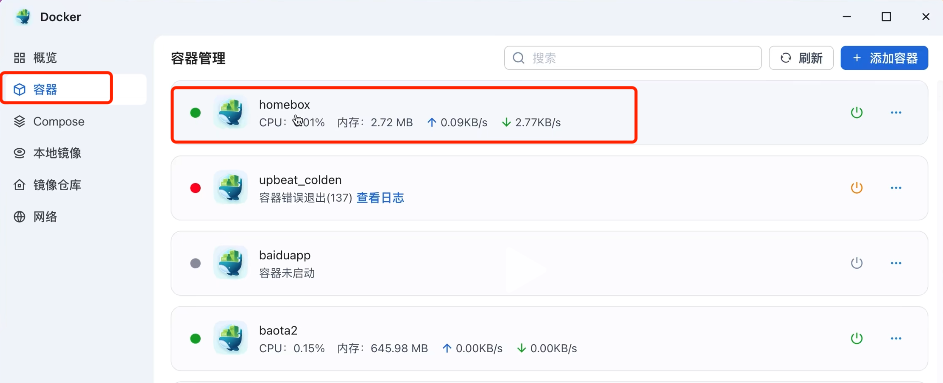
Task: Click the Docker whale logo in title bar
Action: [23, 17]
